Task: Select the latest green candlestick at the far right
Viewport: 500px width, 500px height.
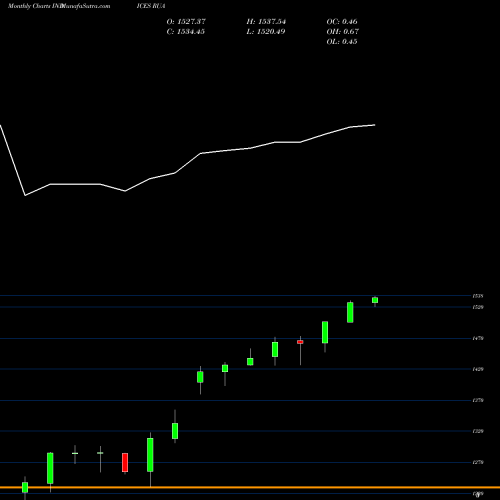Action: tap(375, 300)
